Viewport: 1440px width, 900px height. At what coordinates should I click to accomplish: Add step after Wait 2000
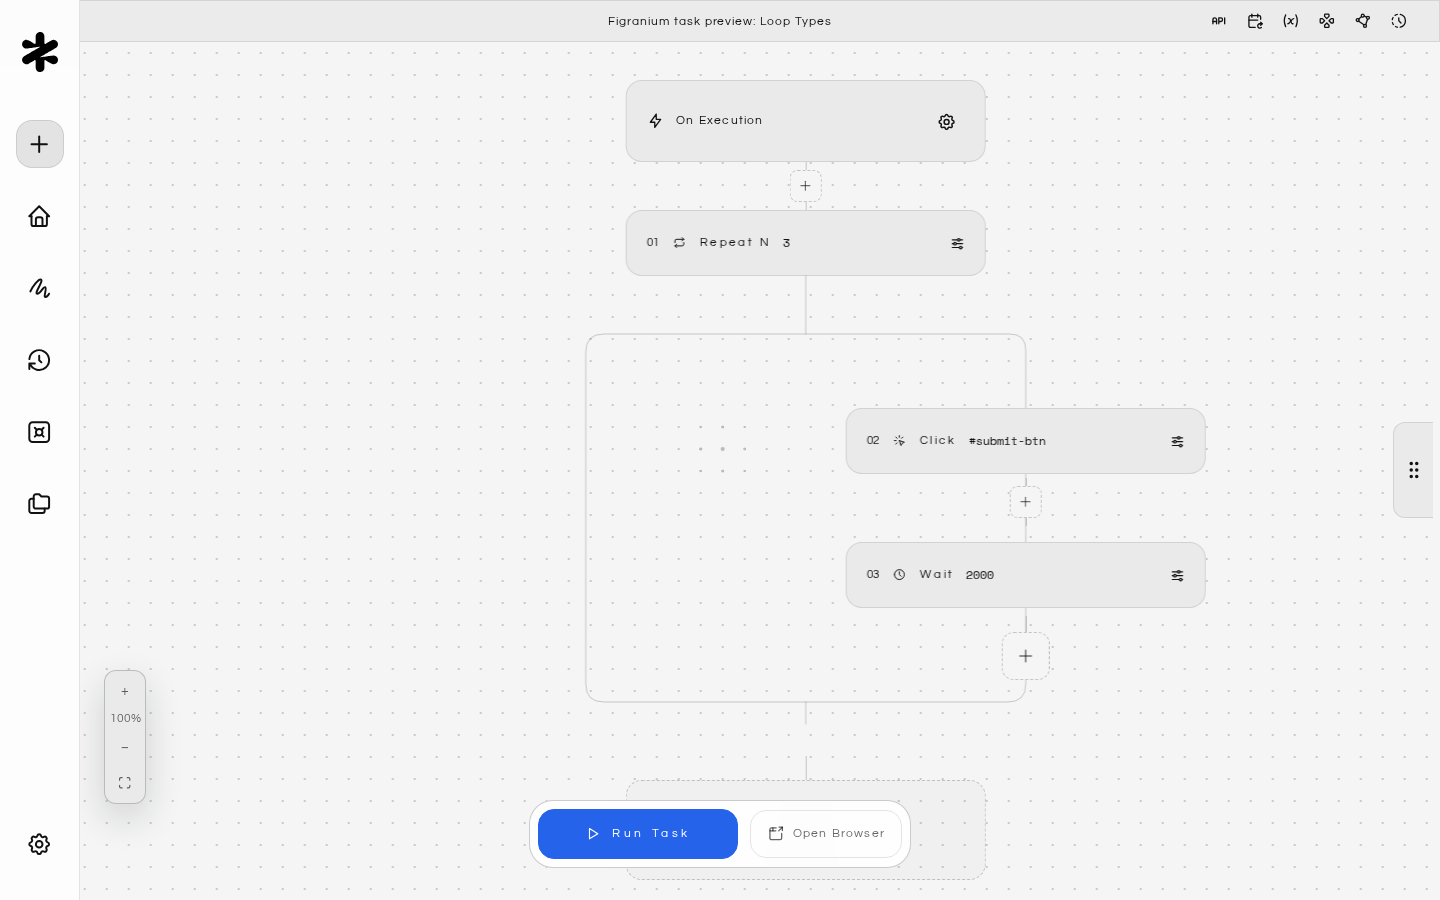tap(1026, 656)
